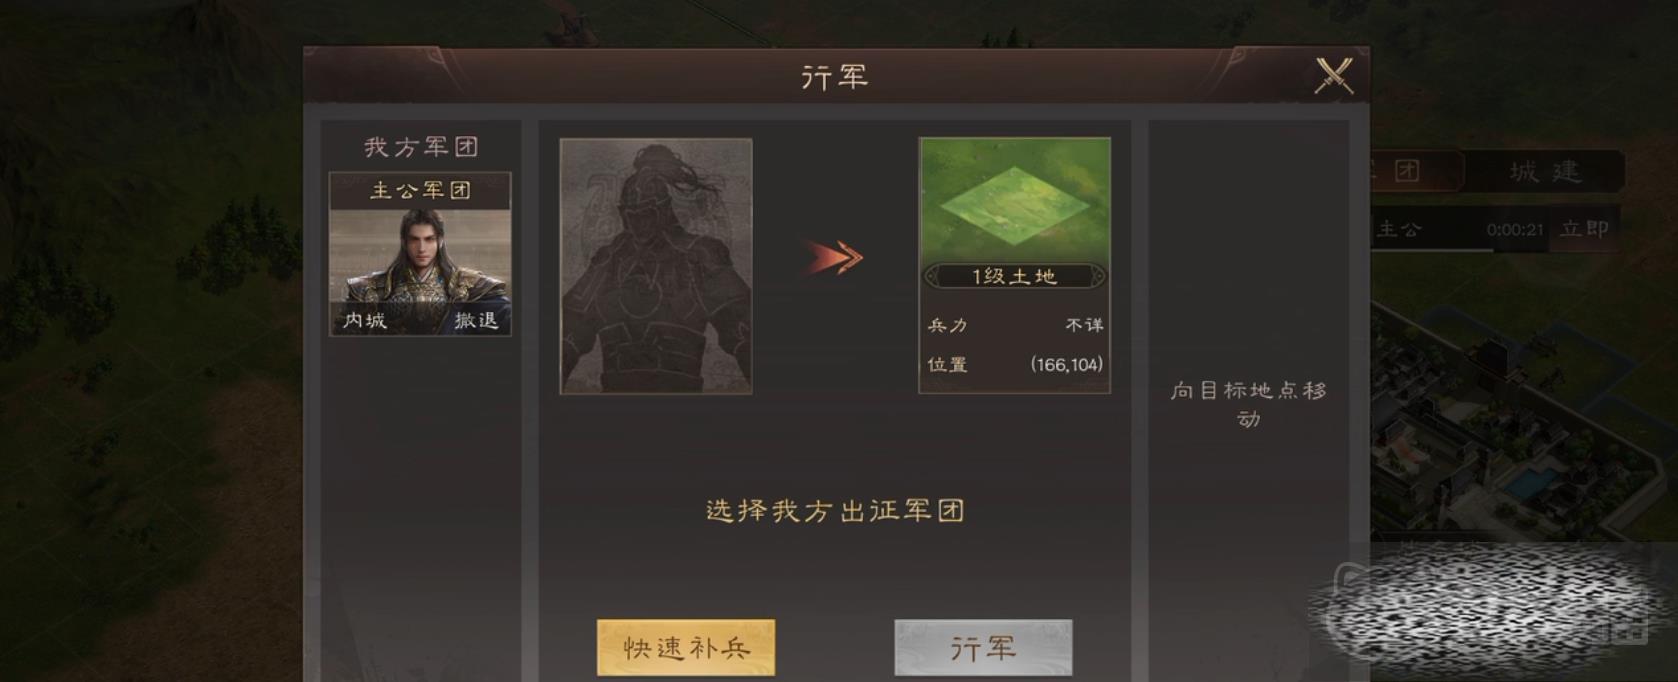
Task: Click the 兵力 不详 troop info row
Action: (1015, 325)
